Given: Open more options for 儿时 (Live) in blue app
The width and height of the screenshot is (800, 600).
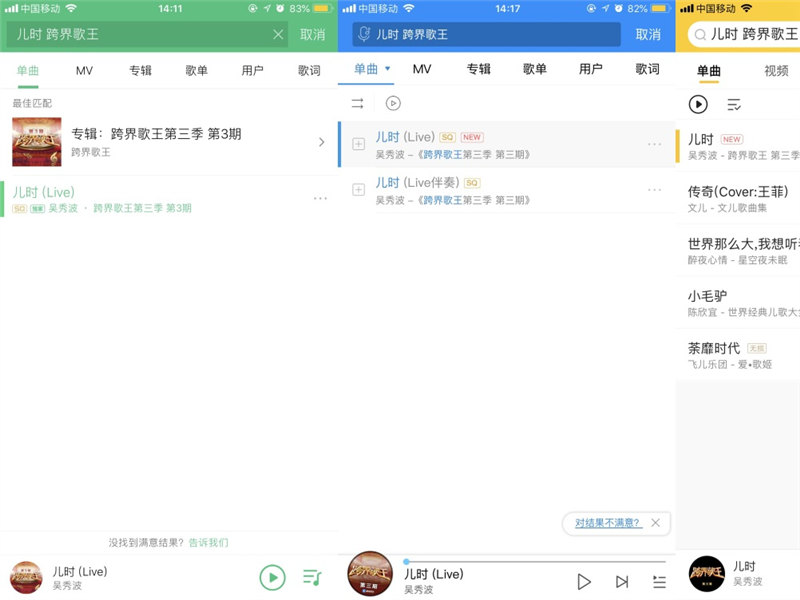Looking at the screenshot, I should pos(655,144).
